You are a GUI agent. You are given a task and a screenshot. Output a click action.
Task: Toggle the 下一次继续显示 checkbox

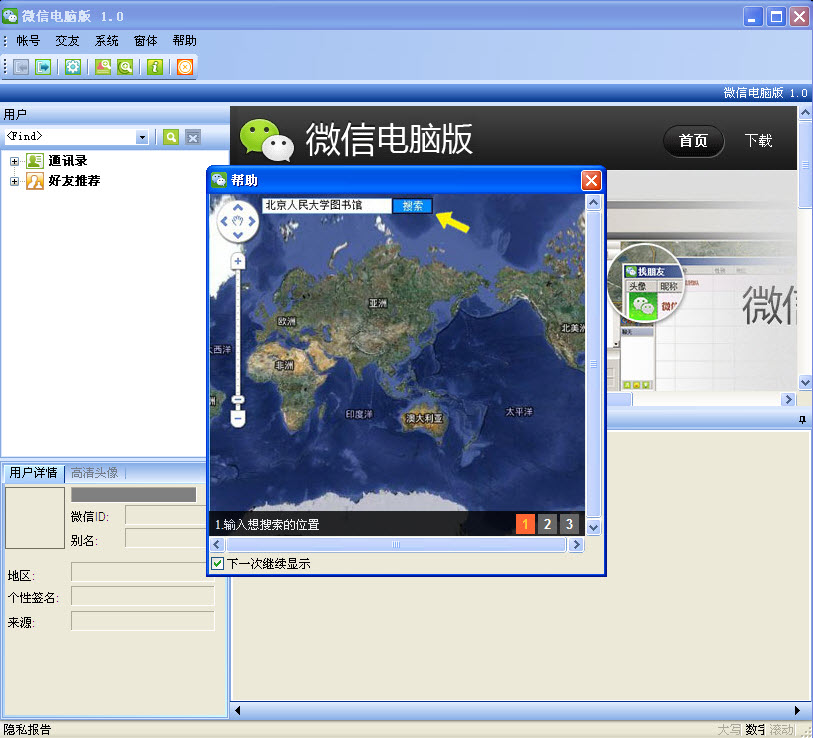[x=218, y=564]
